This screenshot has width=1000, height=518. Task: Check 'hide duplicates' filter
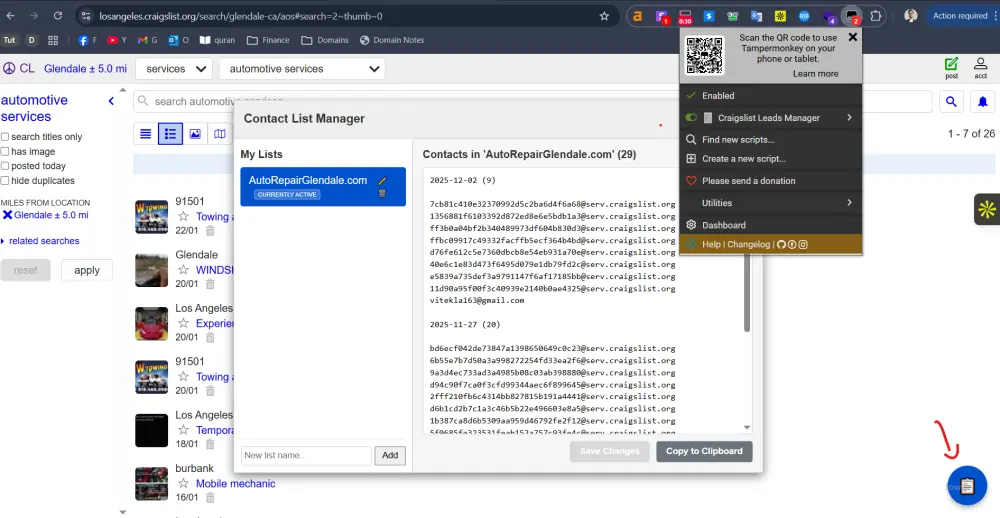(5, 181)
